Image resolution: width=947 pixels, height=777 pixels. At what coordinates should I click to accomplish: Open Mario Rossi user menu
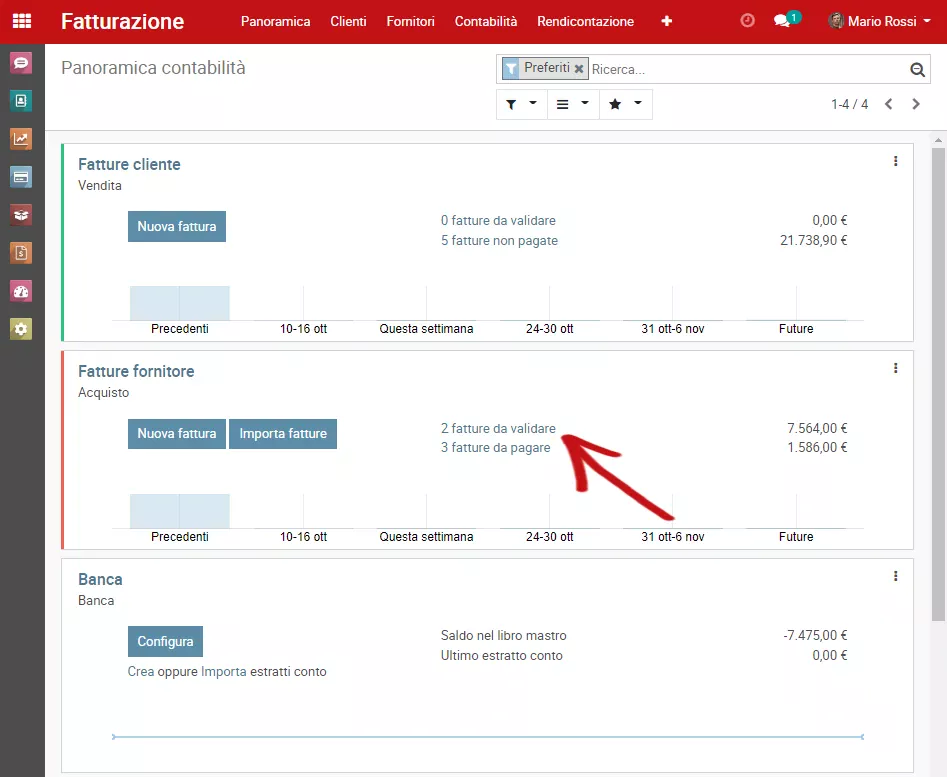coord(879,21)
